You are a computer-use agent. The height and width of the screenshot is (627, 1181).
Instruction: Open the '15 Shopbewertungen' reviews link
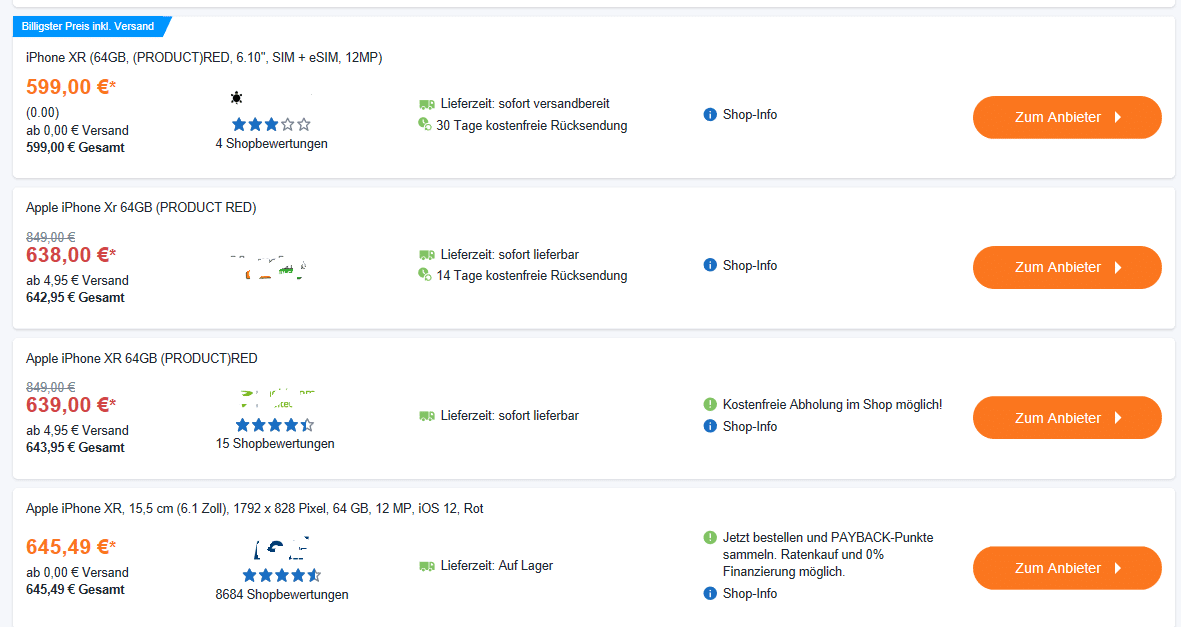(275, 444)
